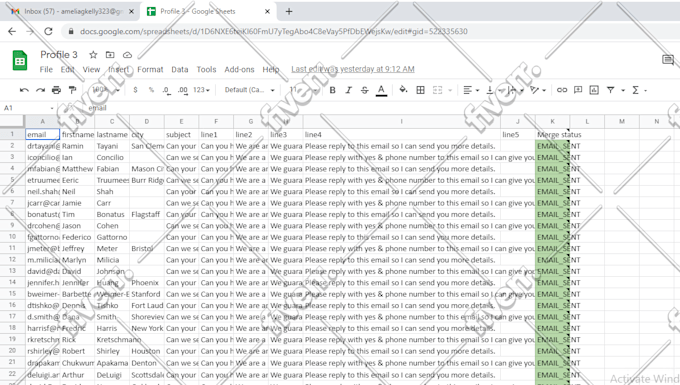Viewport: 680px width, 385px height.
Task: Open the View menu
Action: click(92, 69)
